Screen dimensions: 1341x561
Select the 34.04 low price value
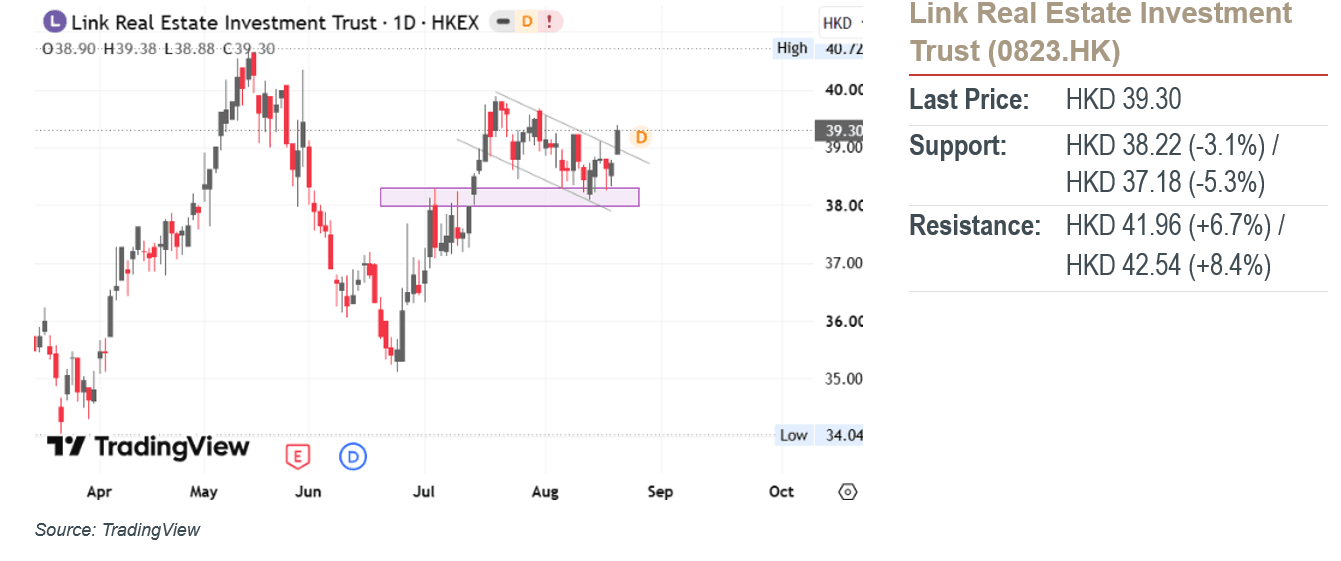[x=845, y=435]
